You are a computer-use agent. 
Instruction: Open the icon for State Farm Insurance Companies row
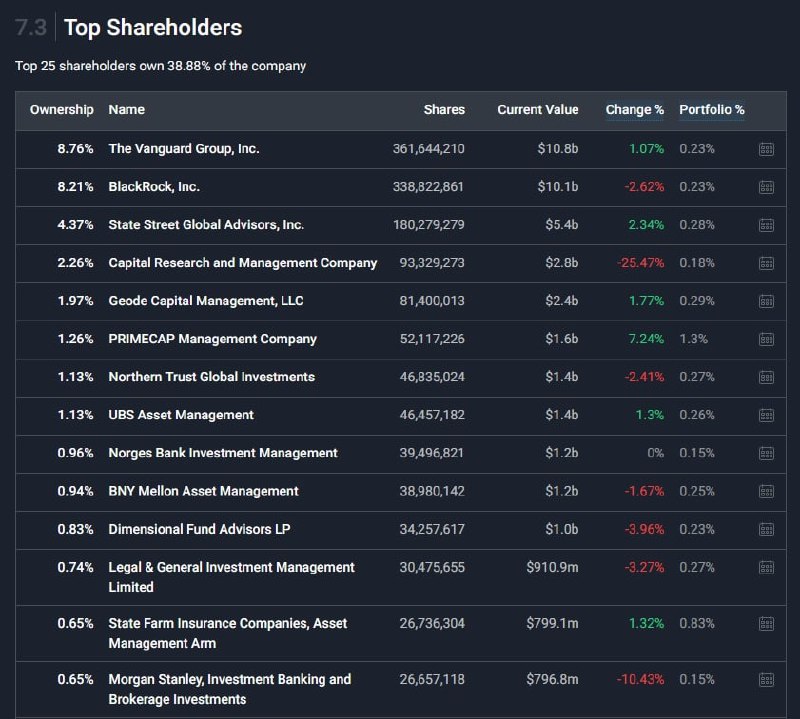tap(766, 624)
